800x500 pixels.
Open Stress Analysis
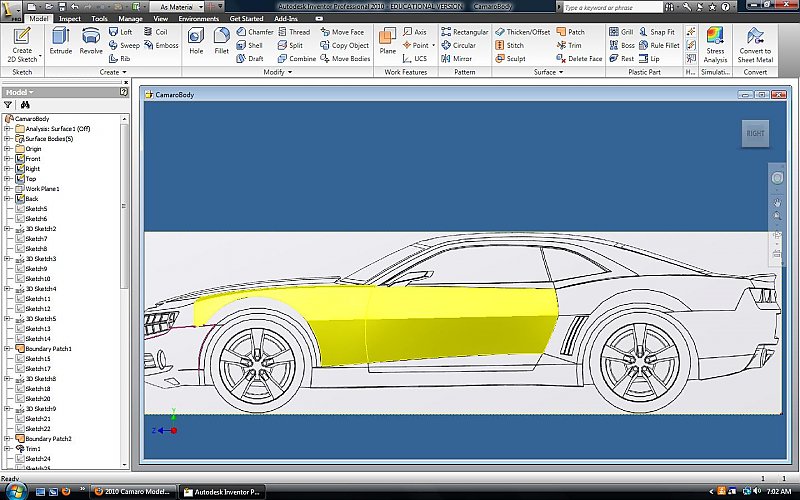click(715, 45)
